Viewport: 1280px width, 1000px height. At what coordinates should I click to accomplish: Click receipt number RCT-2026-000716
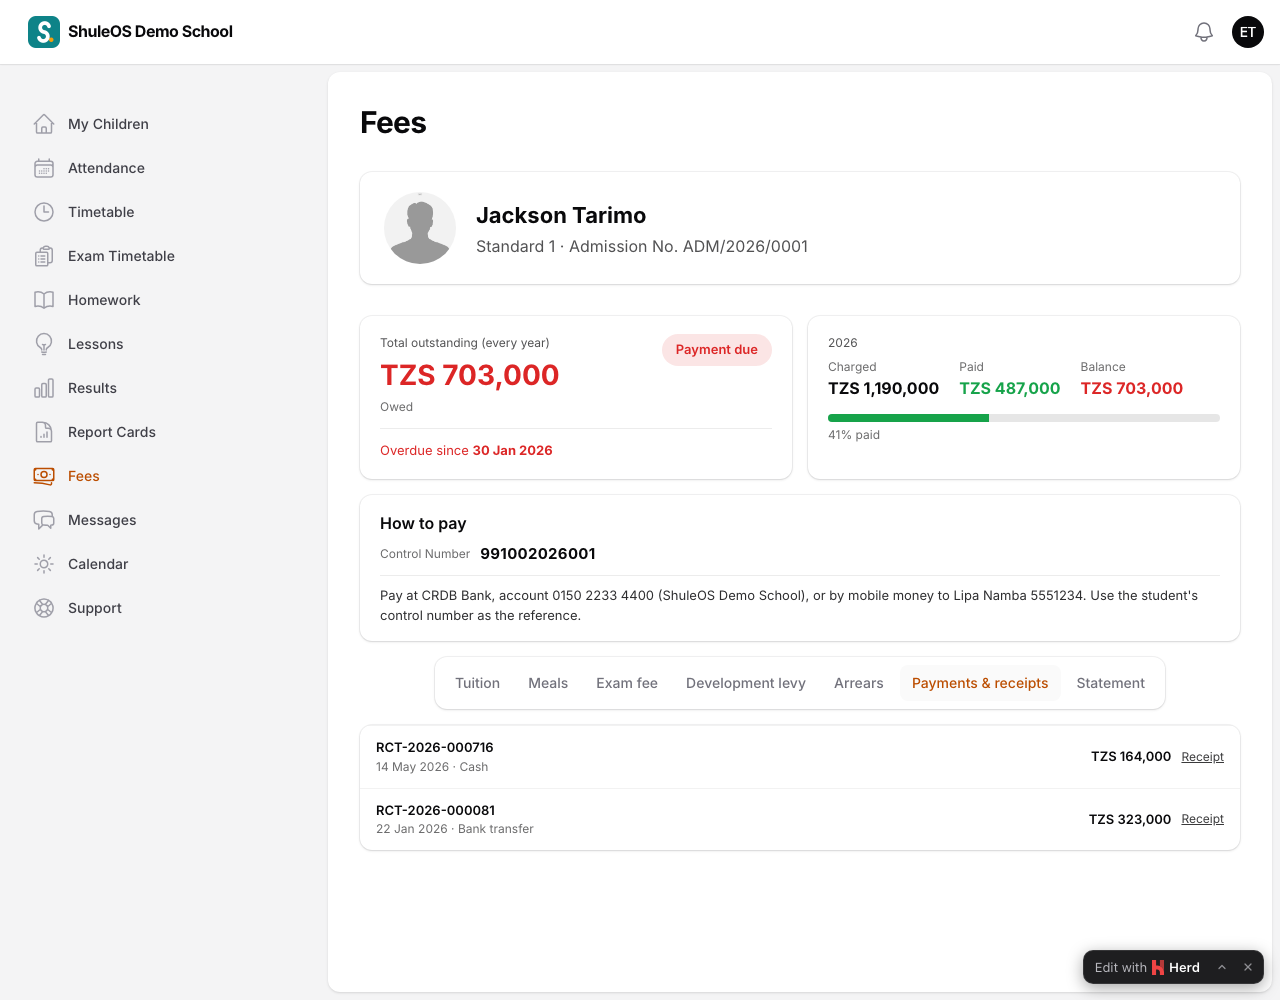tap(435, 747)
